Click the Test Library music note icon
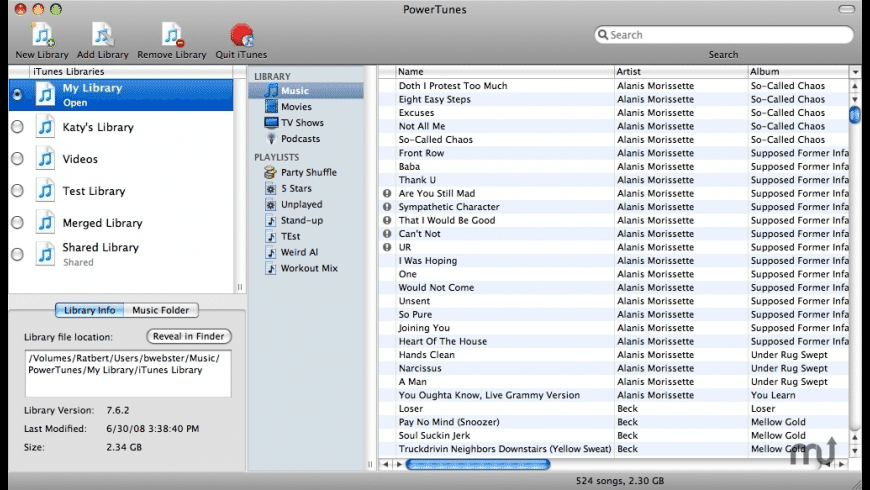This screenshot has width=870, height=490. click(45, 190)
